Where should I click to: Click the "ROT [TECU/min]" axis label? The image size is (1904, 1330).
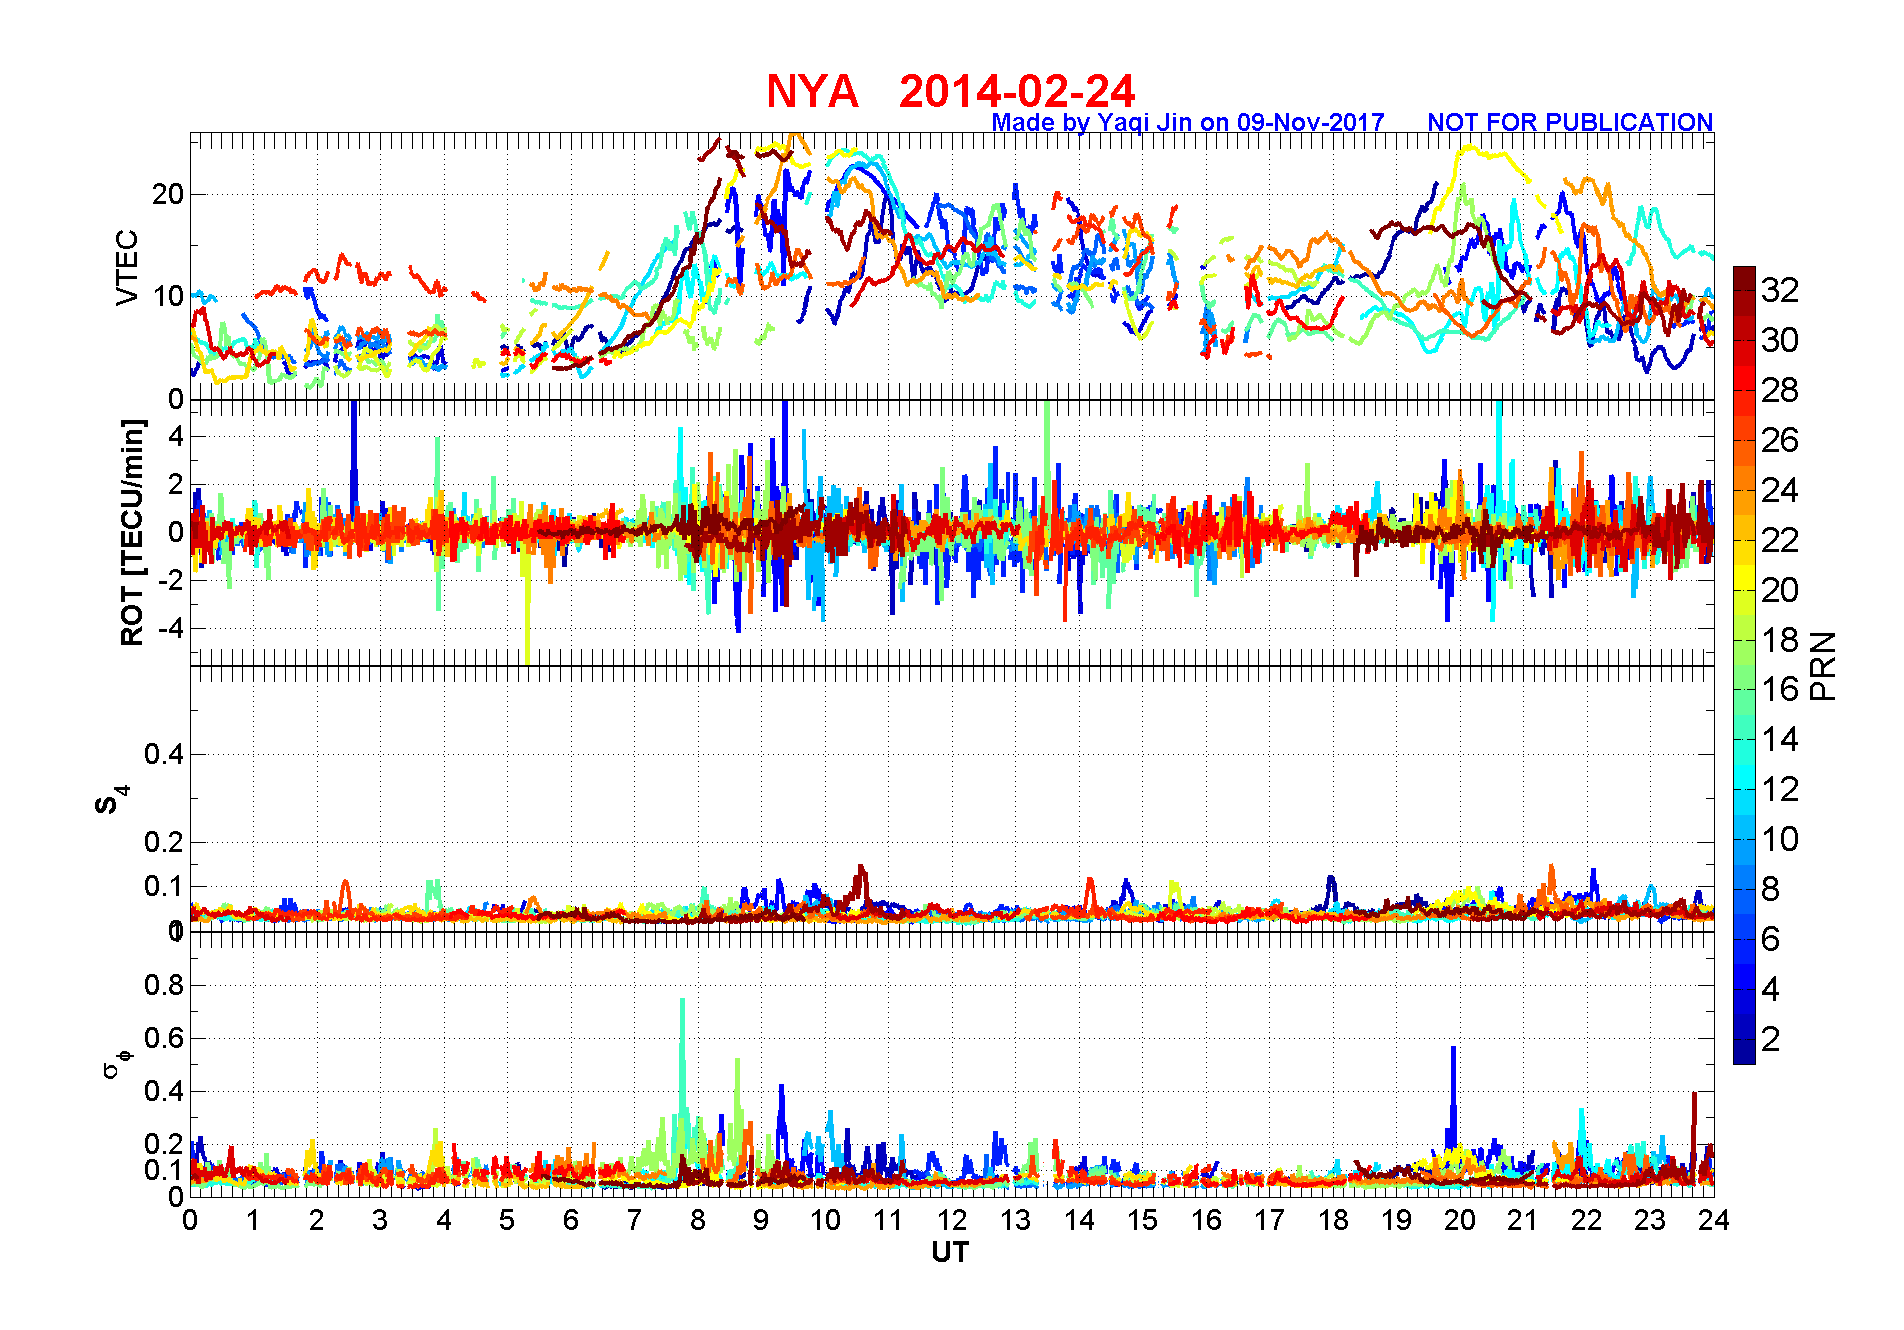[x=132, y=532]
